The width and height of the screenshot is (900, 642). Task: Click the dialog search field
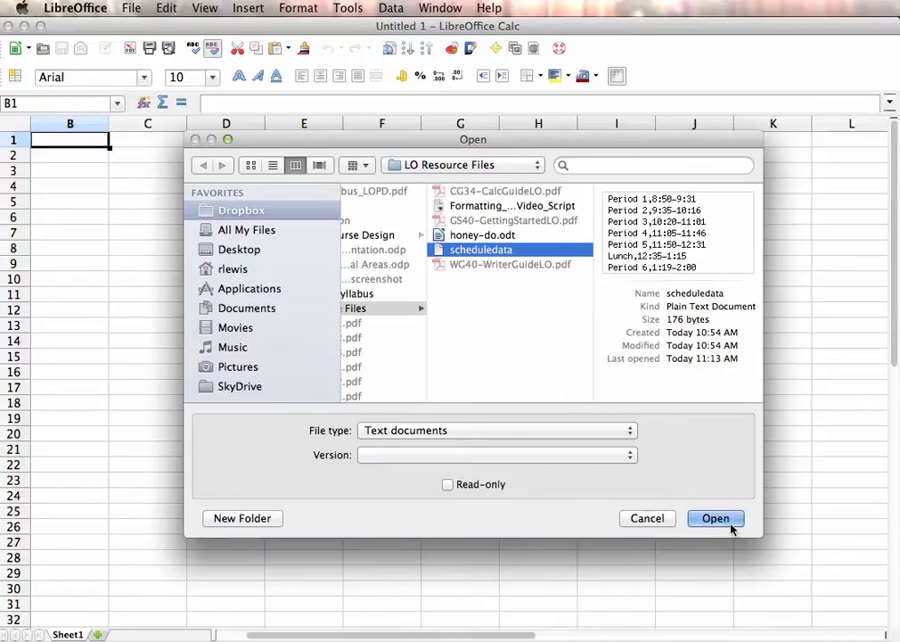pos(654,165)
